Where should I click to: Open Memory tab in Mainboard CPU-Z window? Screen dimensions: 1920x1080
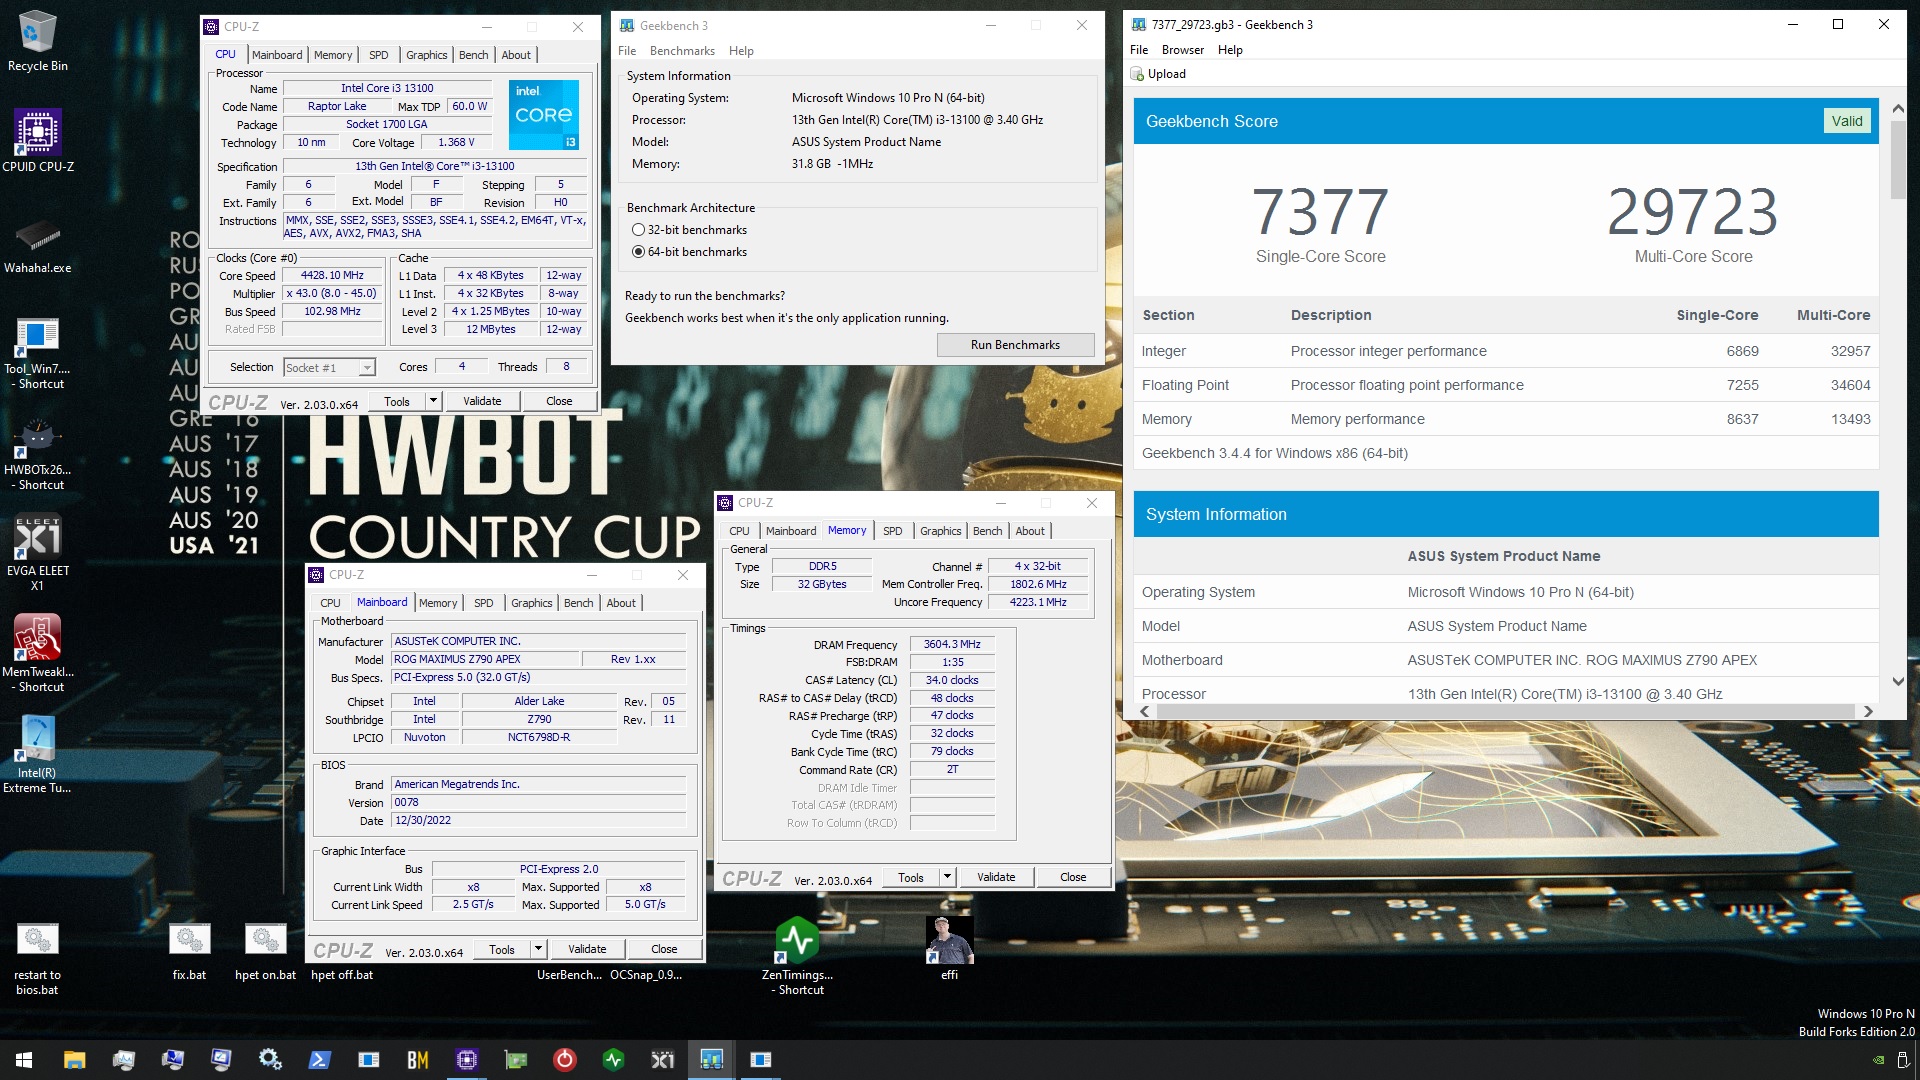pos(438,603)
